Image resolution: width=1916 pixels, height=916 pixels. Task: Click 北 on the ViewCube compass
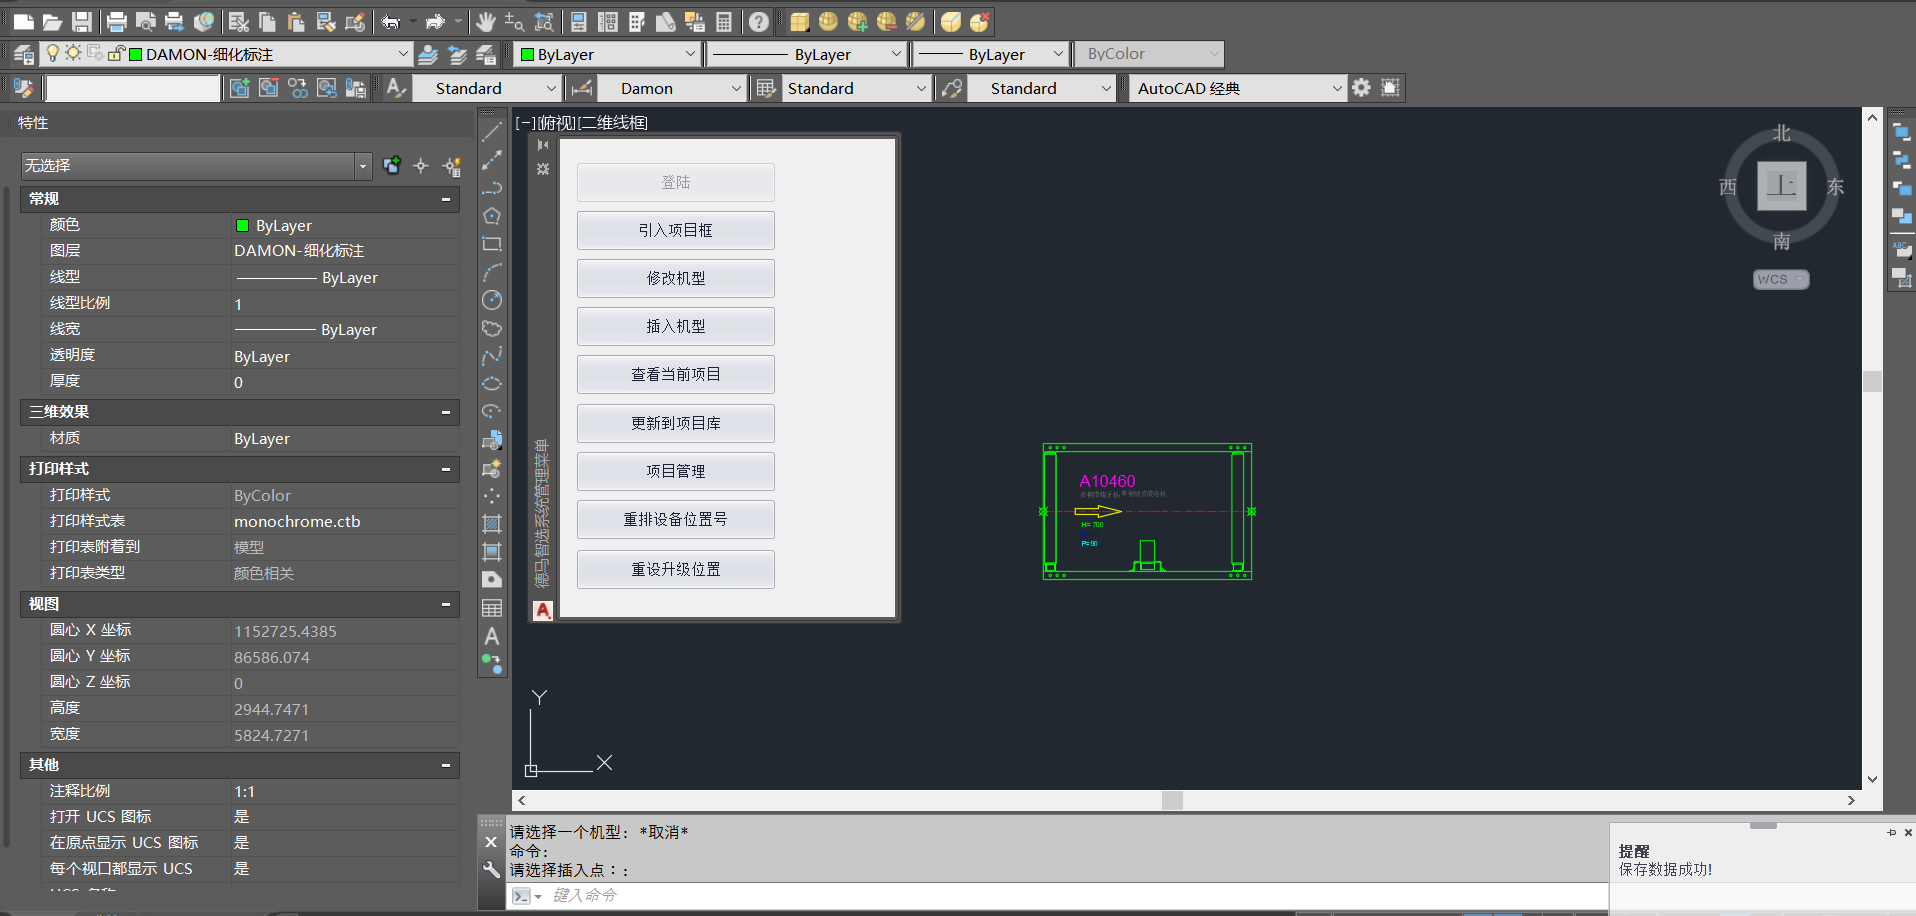tap(1782, 133)
